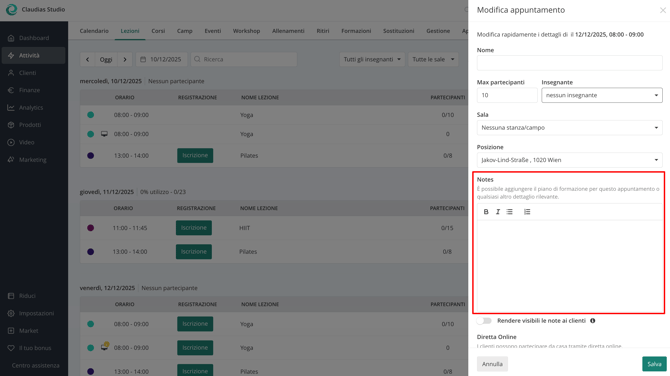Click the teal status dot of Wednesday 08:00 Yoga 0/10
The width and height of the screenshot is (670, 376).
[x=91, y=115]
